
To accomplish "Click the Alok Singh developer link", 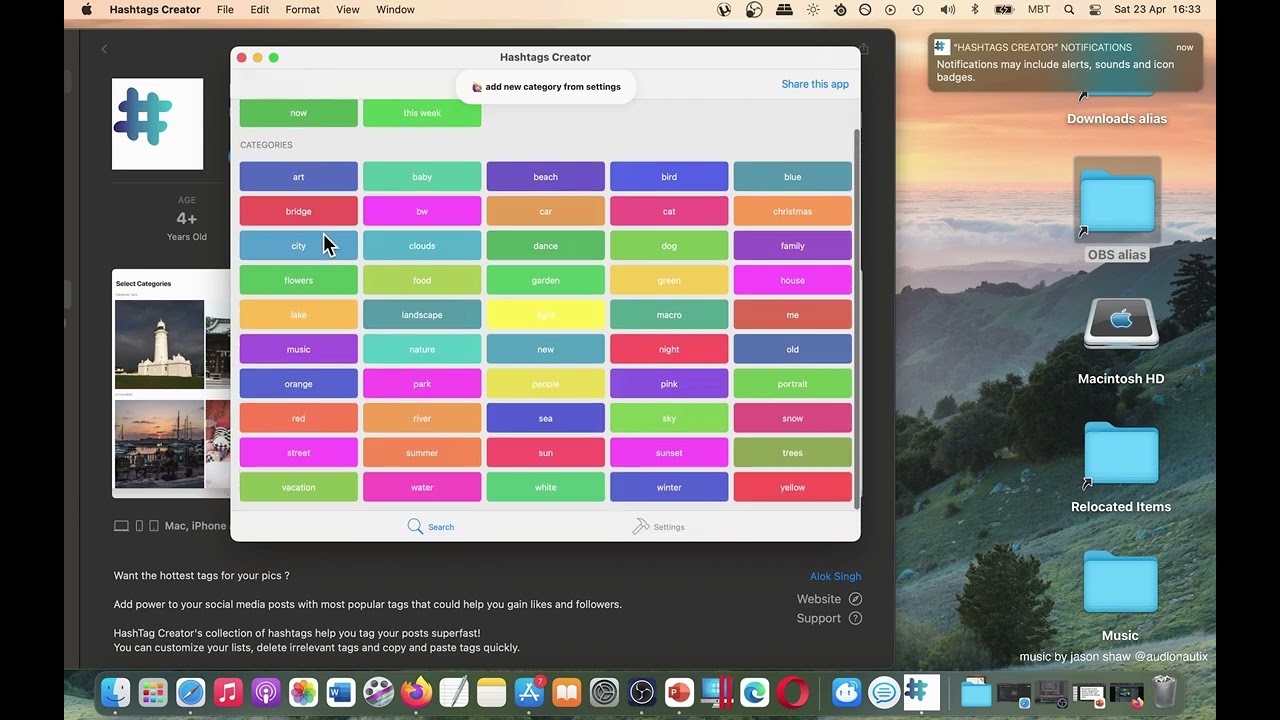I will click(x=835, y=576).
